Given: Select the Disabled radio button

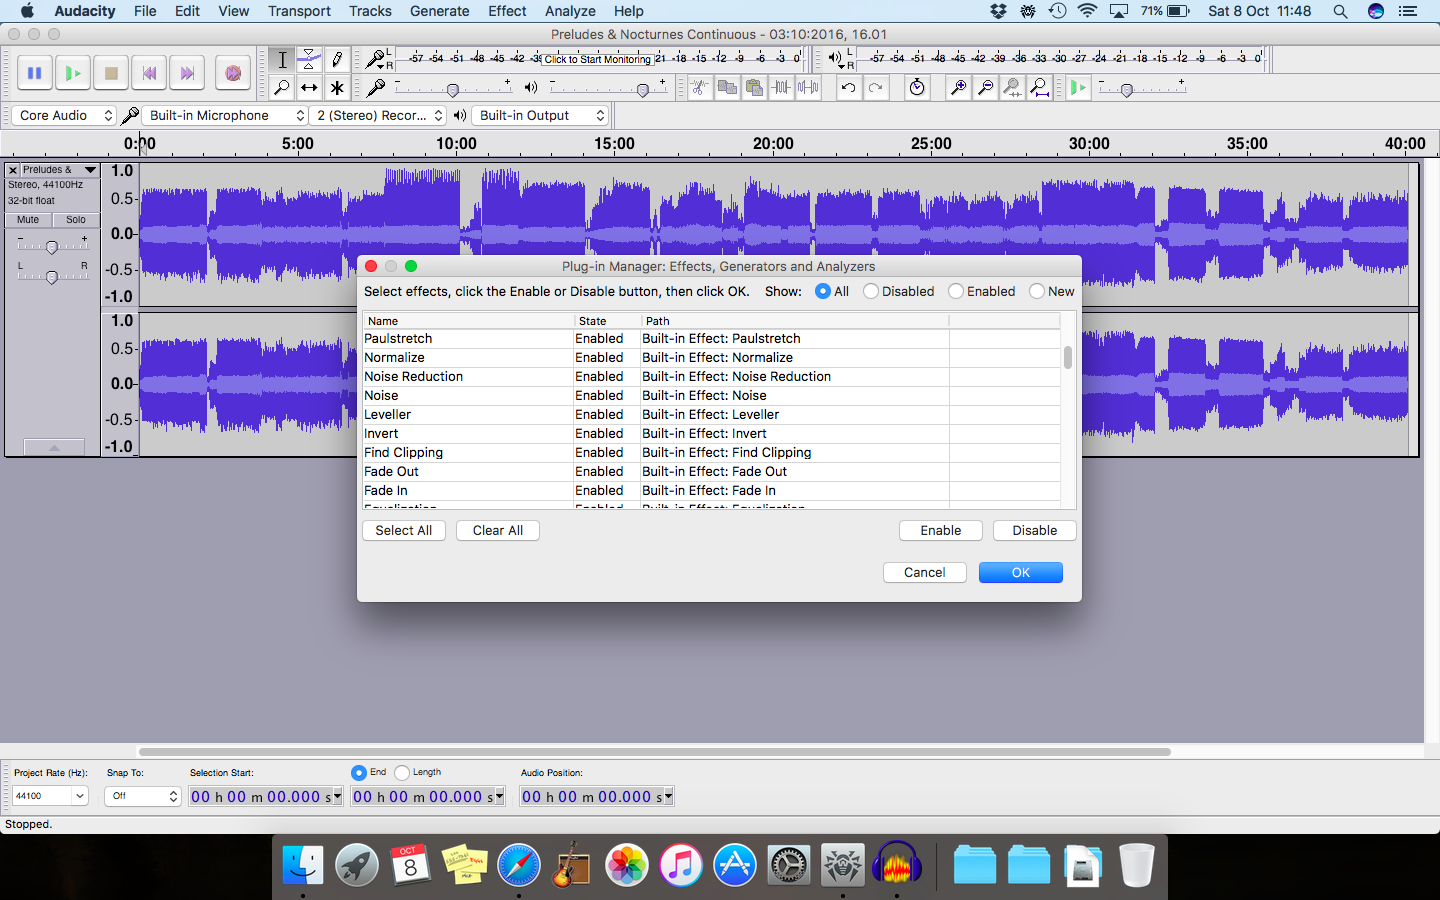Looking at the screenshot, I should (871, 291).
